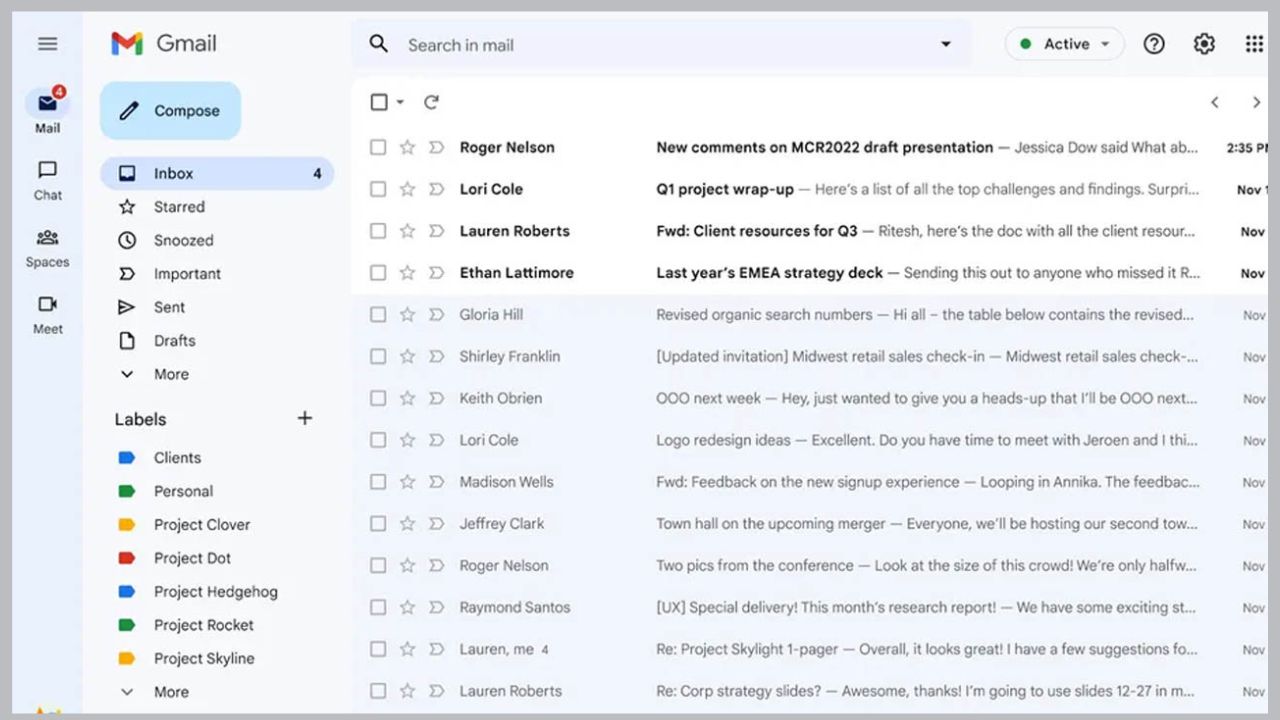Star the Ethan Lattimore email

(x=407, y=273)
